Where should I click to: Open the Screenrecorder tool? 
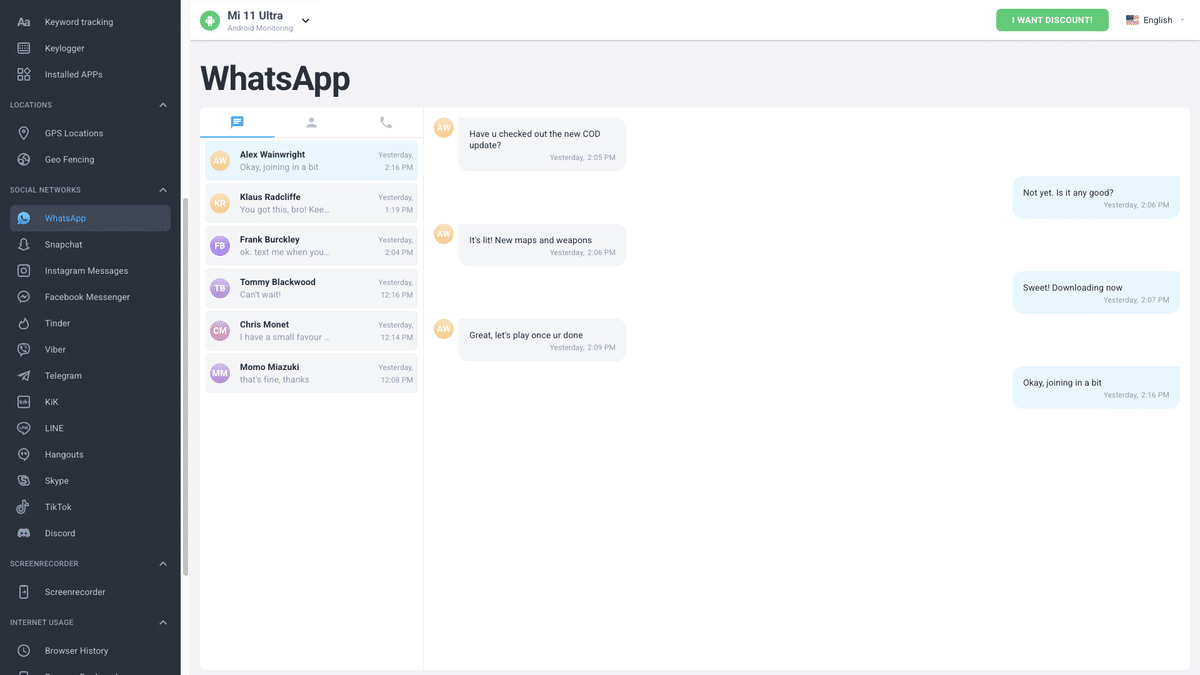[75, 591]
